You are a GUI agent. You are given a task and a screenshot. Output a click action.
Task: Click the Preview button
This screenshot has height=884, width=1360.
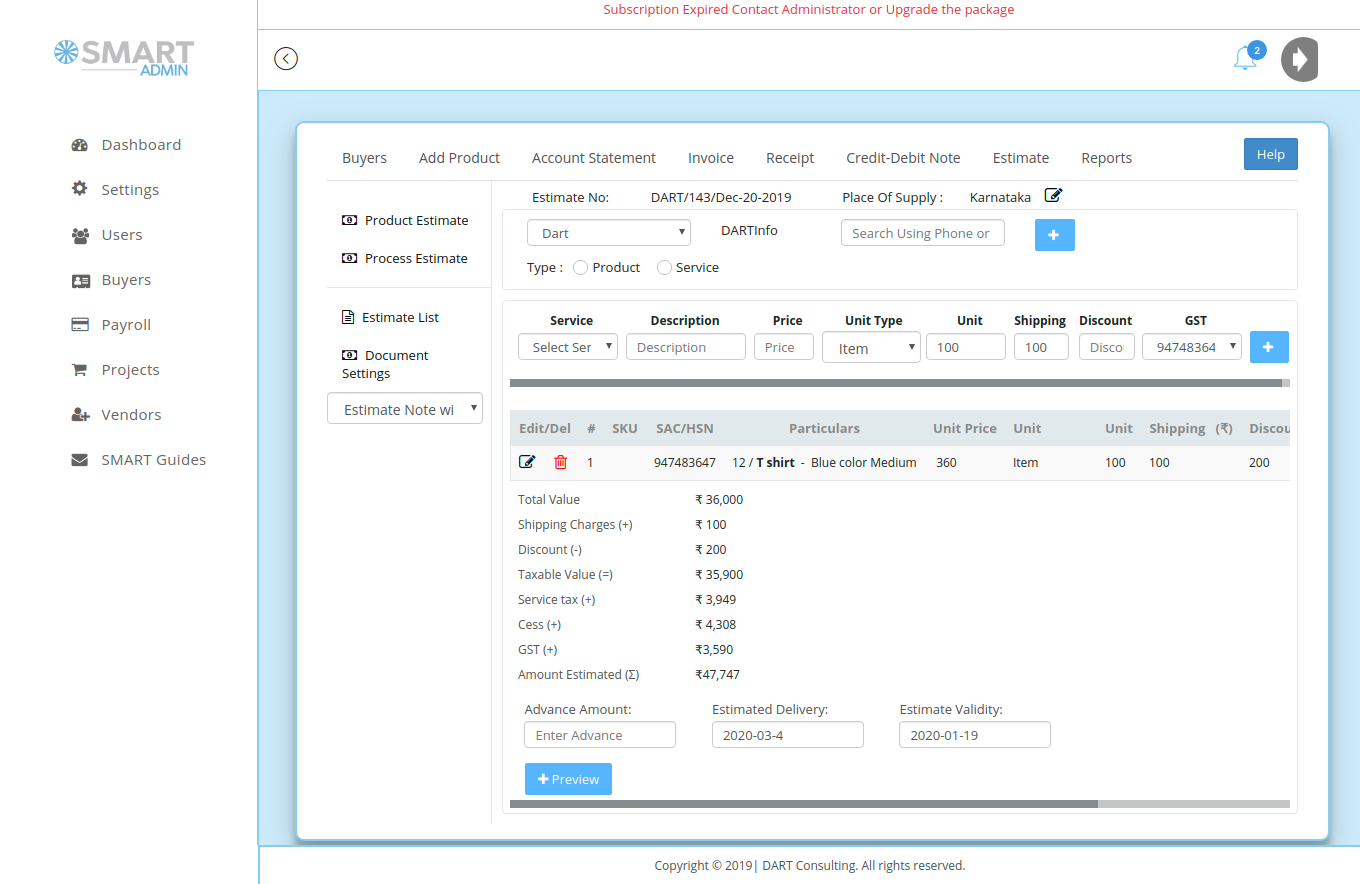[568, 779]
